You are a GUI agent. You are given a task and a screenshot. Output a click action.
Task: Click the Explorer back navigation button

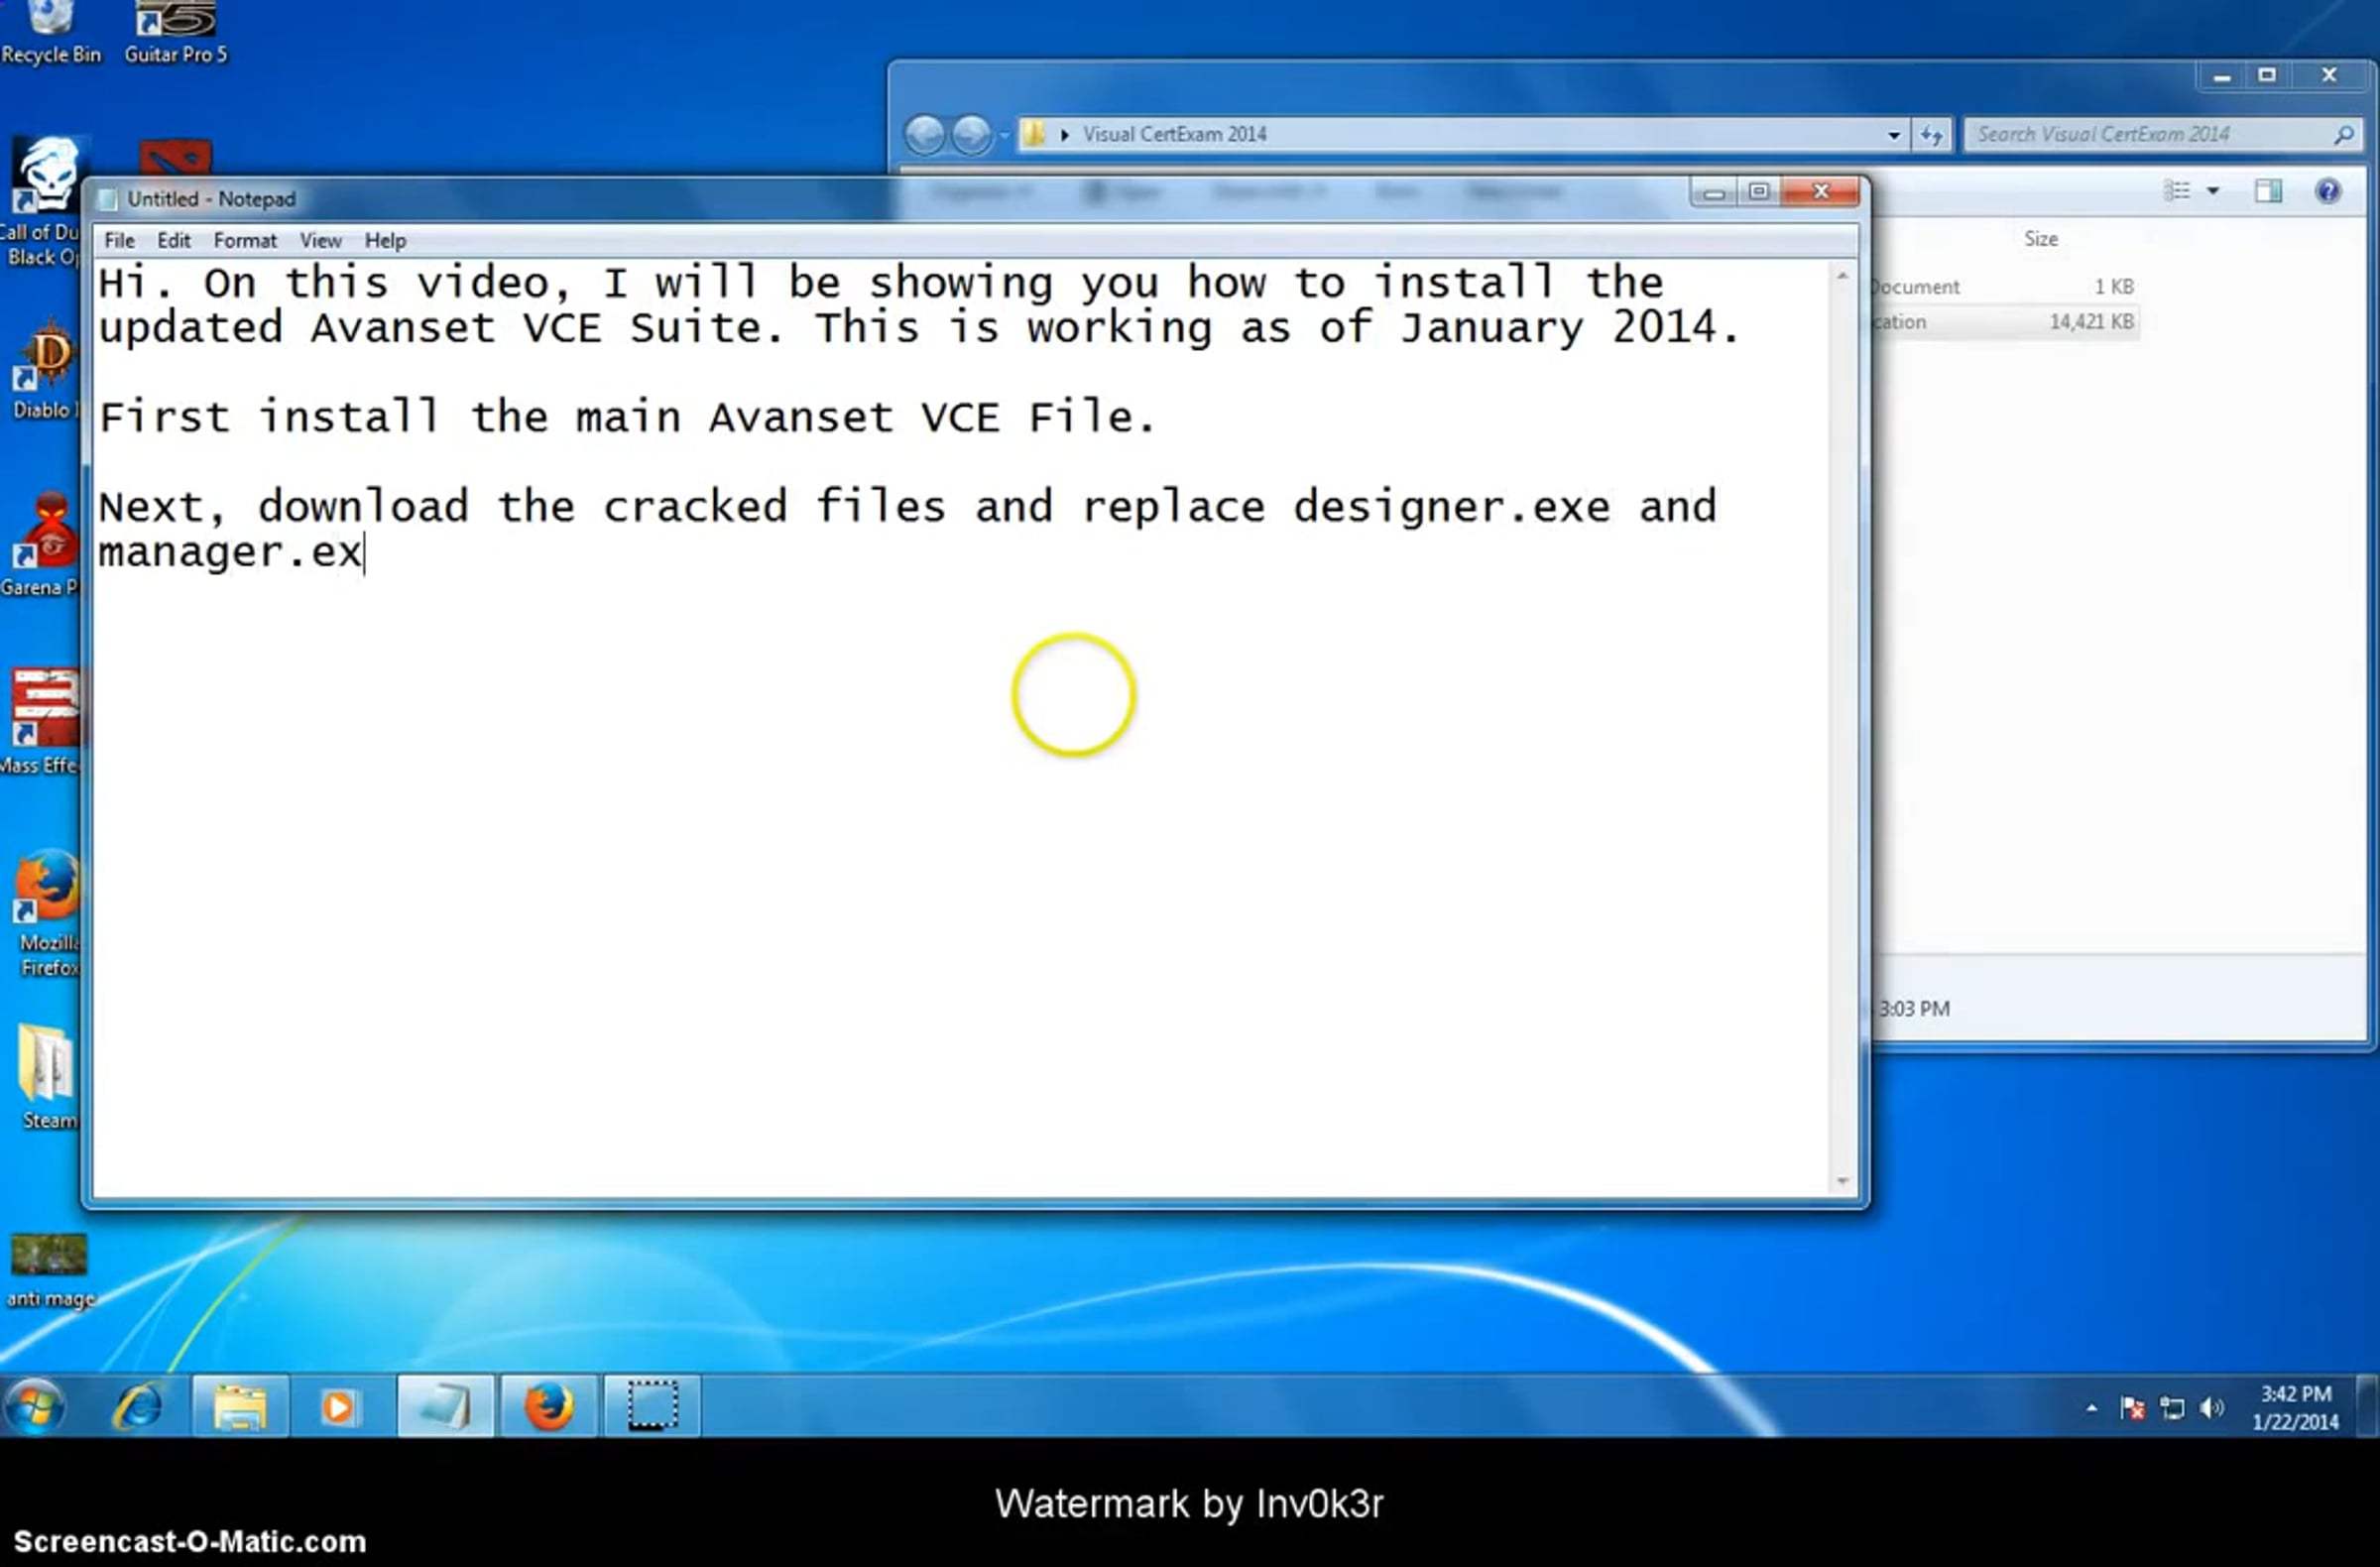[x=925, y=135]
